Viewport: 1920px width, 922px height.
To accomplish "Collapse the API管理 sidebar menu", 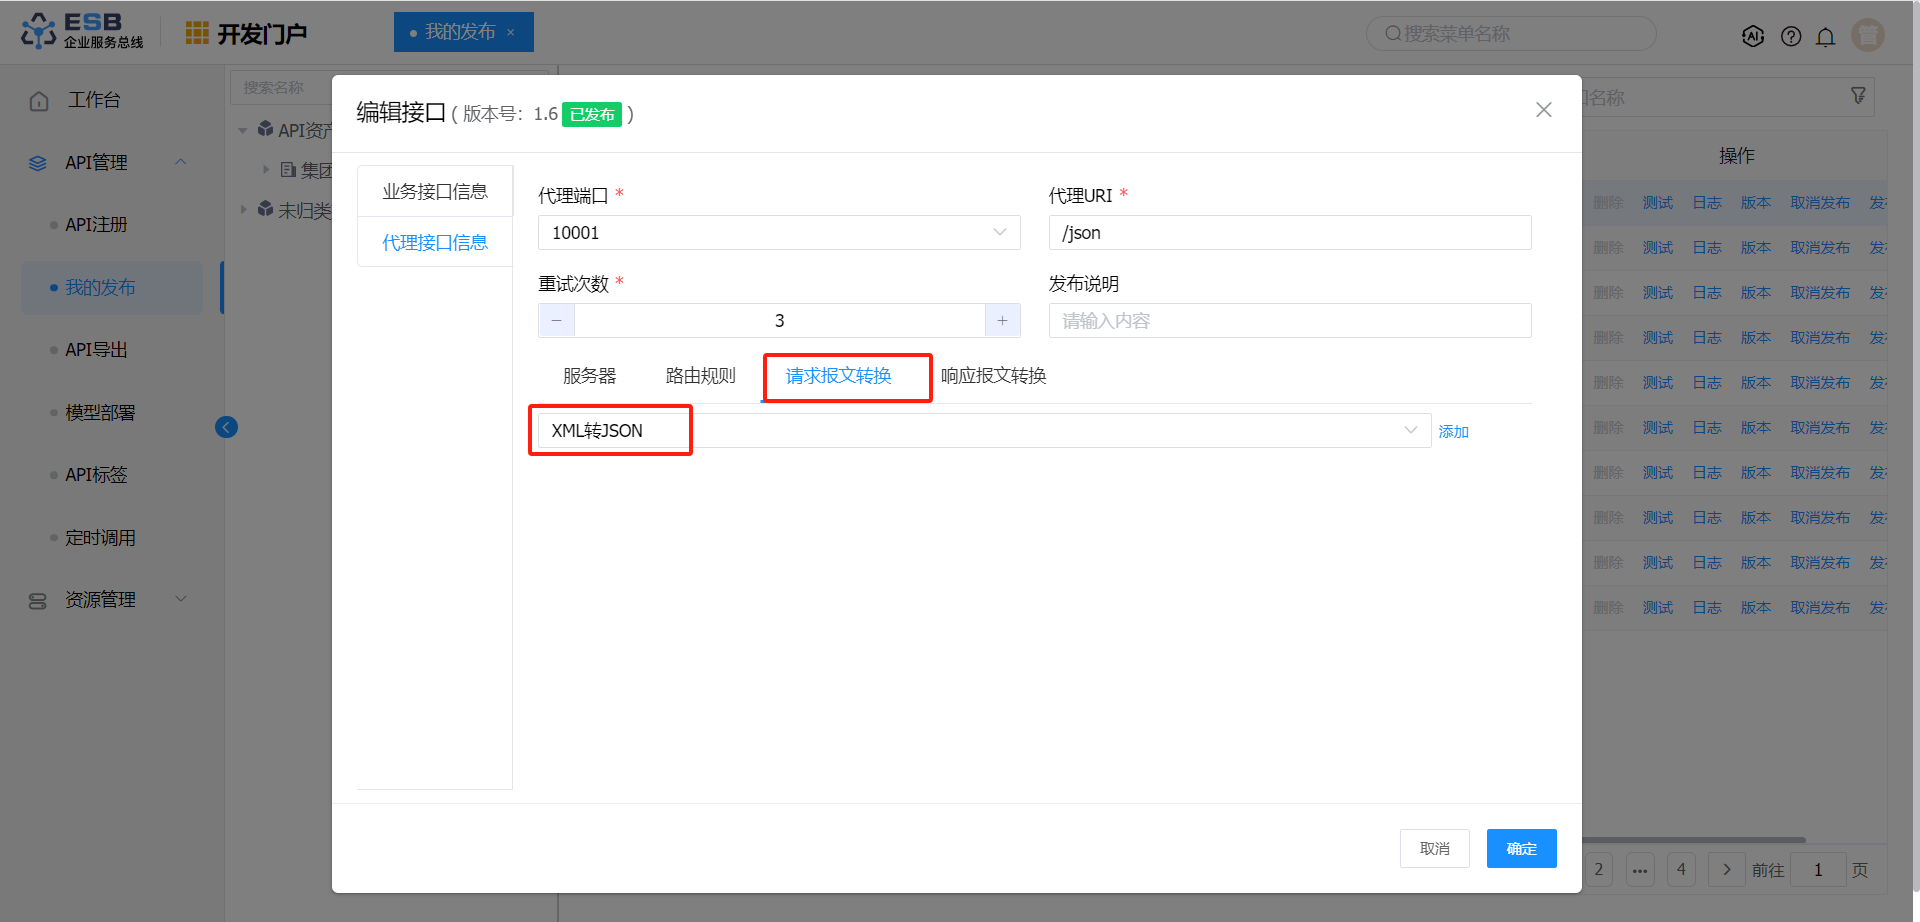I will (181, 162).
